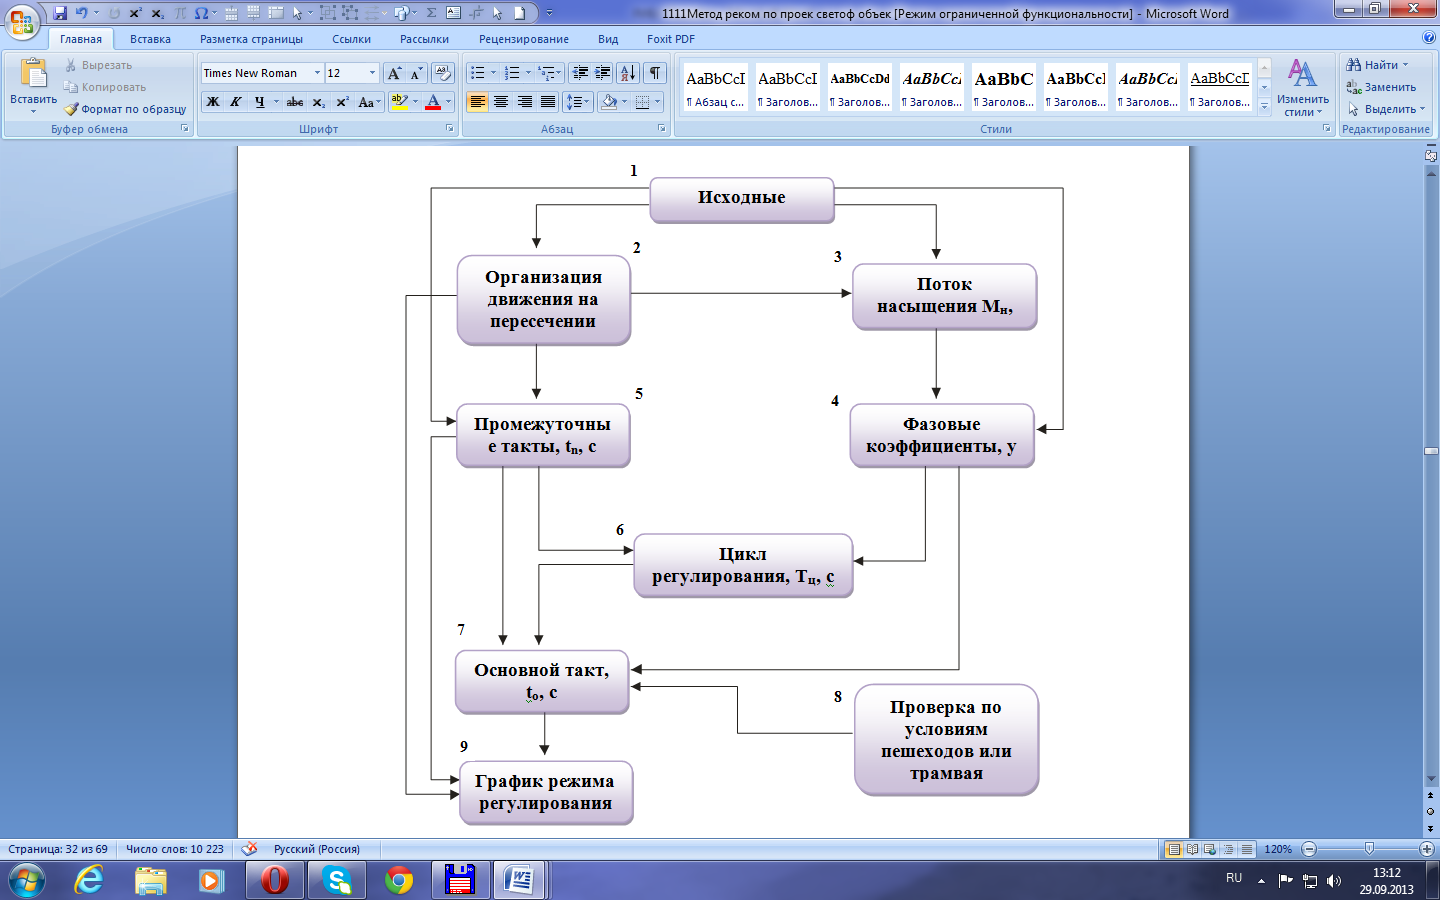This screenshot has width=1440, height=900.
Task: Open line spacing dropdown
Action: 577,102
